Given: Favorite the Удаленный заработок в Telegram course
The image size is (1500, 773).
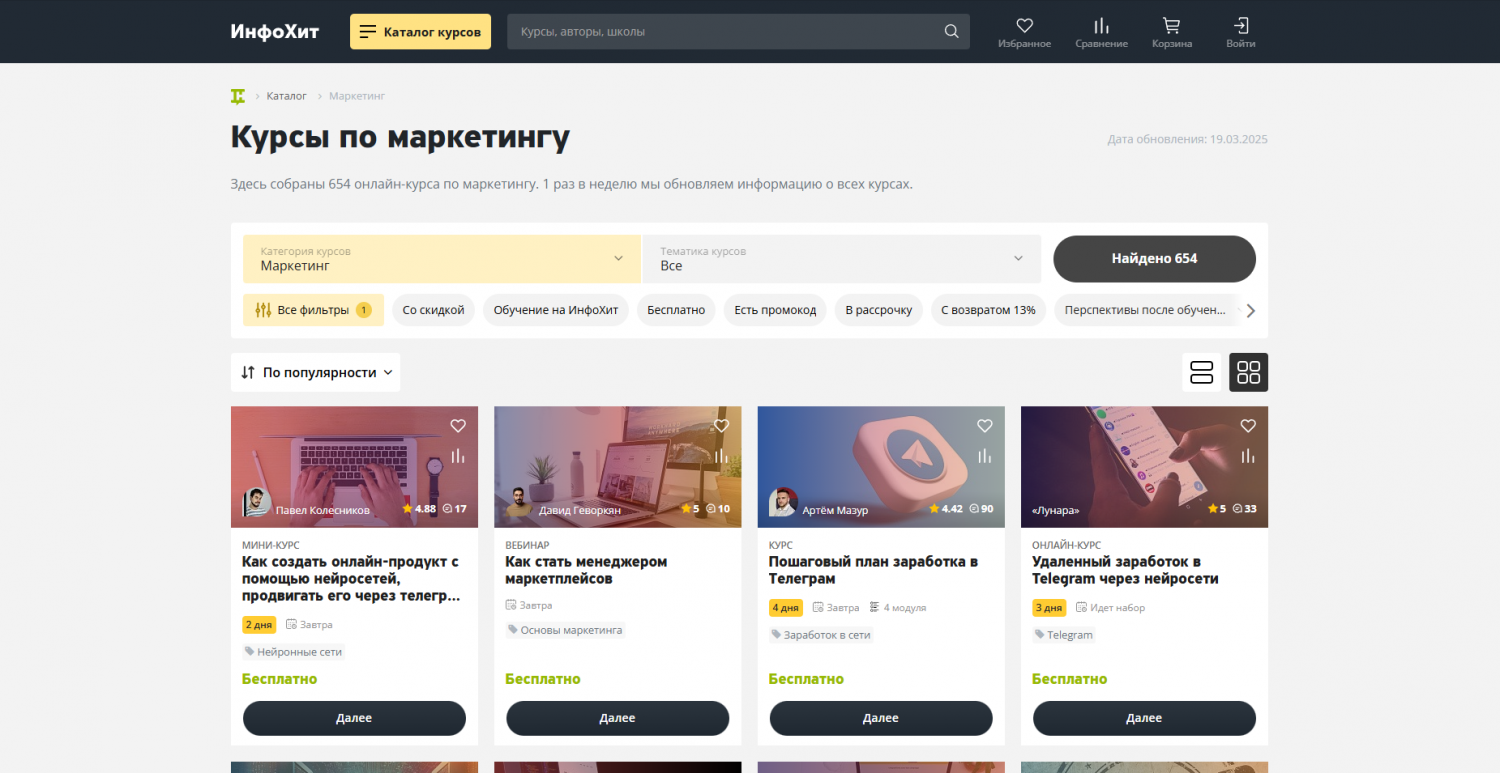Looking at the screenshot, I should coord(1248,426).
